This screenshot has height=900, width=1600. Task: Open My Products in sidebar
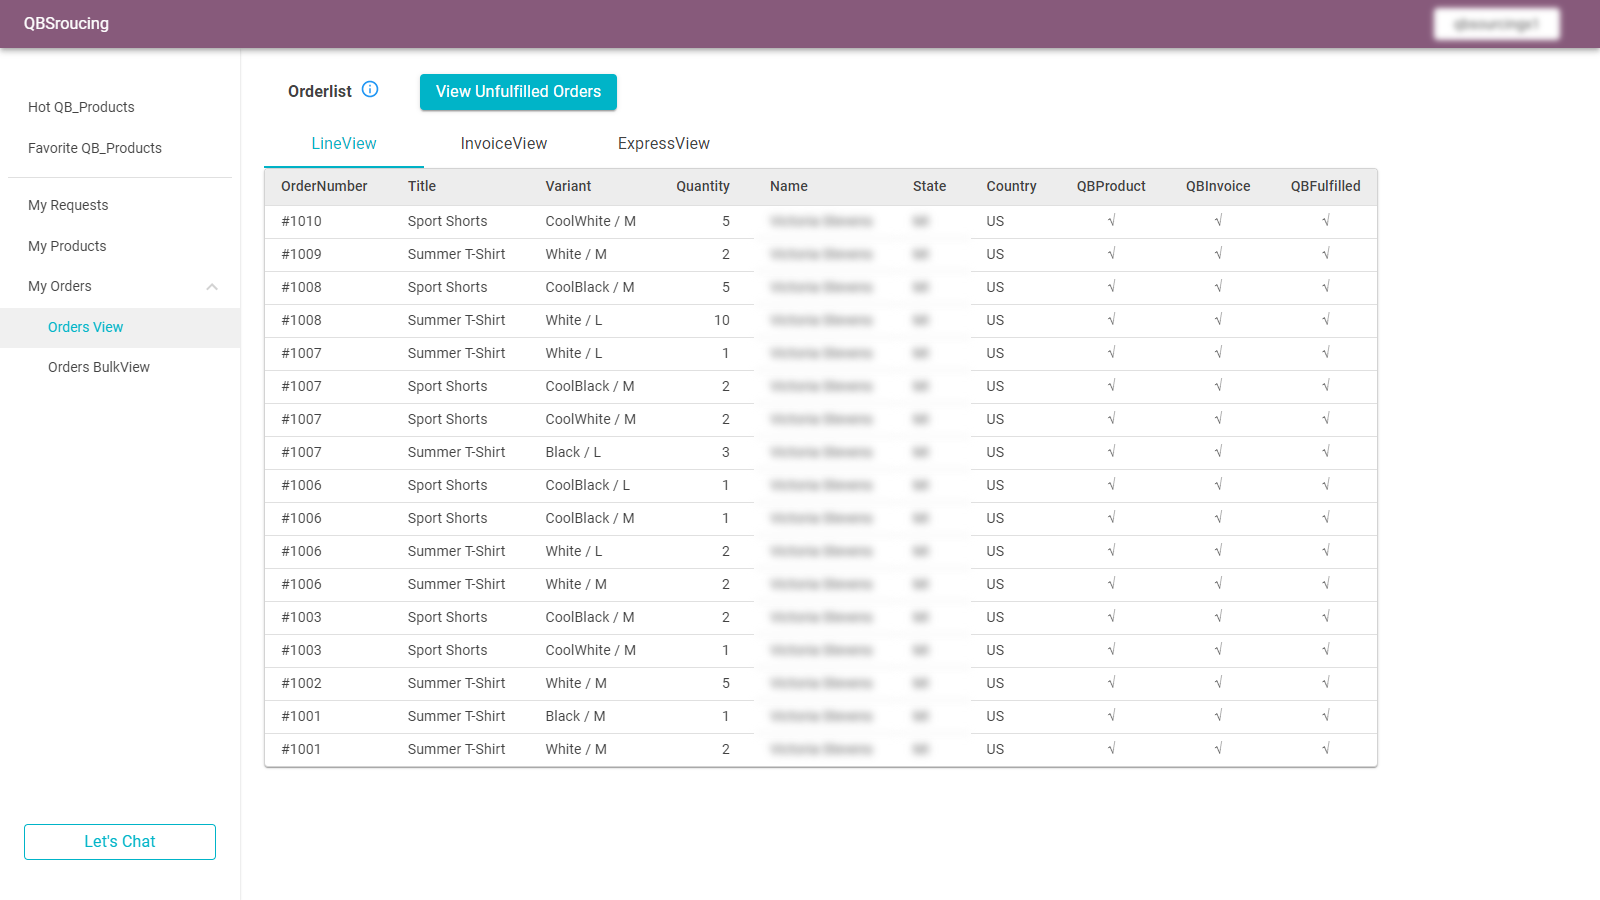(x=67, y=246)
